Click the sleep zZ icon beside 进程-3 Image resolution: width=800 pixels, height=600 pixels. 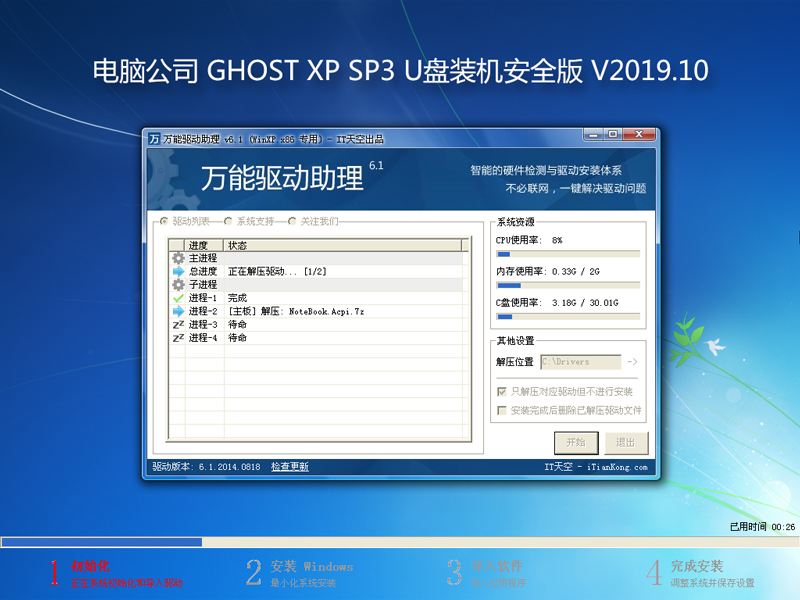coord(178,324)
